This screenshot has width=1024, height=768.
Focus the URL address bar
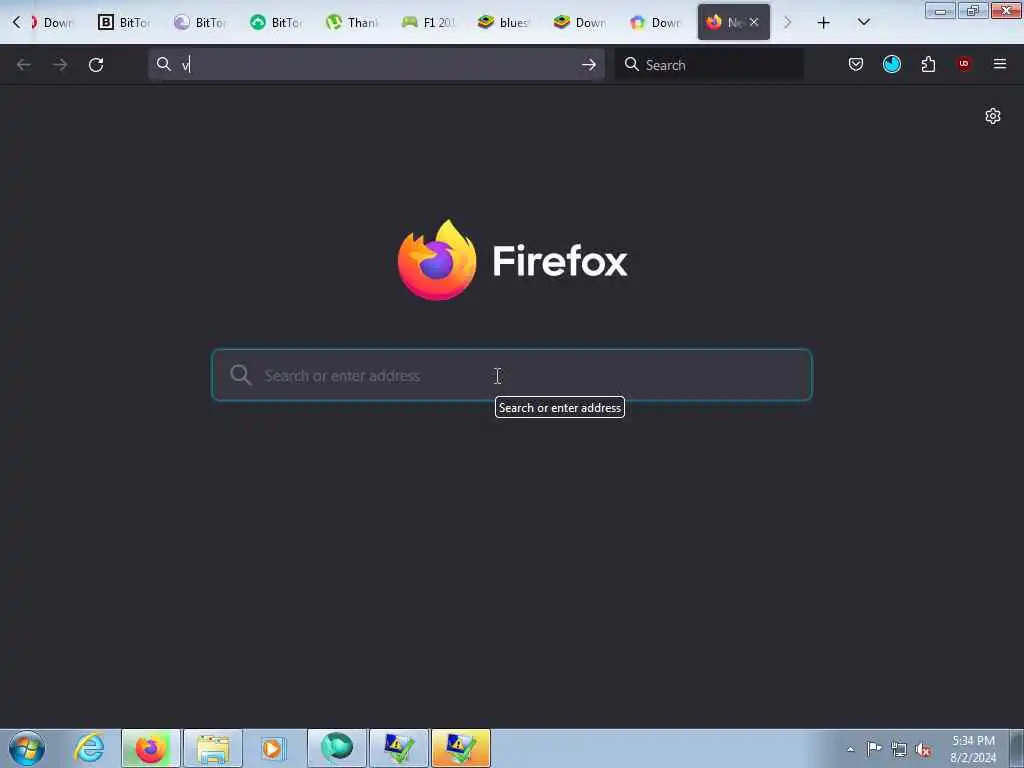376,65
